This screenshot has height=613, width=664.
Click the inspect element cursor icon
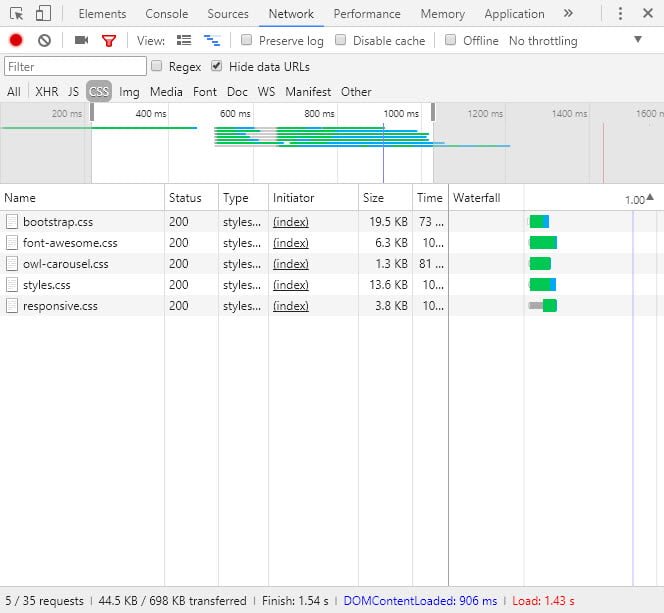click(x=16, y=14)
